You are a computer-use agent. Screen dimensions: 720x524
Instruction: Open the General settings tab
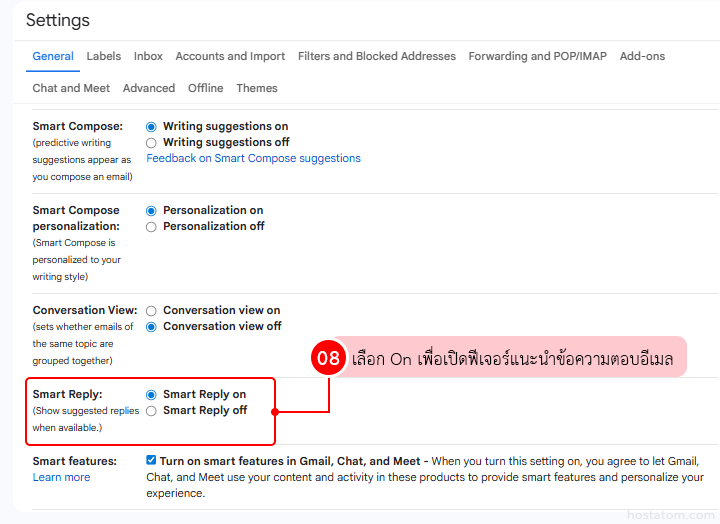53,56
